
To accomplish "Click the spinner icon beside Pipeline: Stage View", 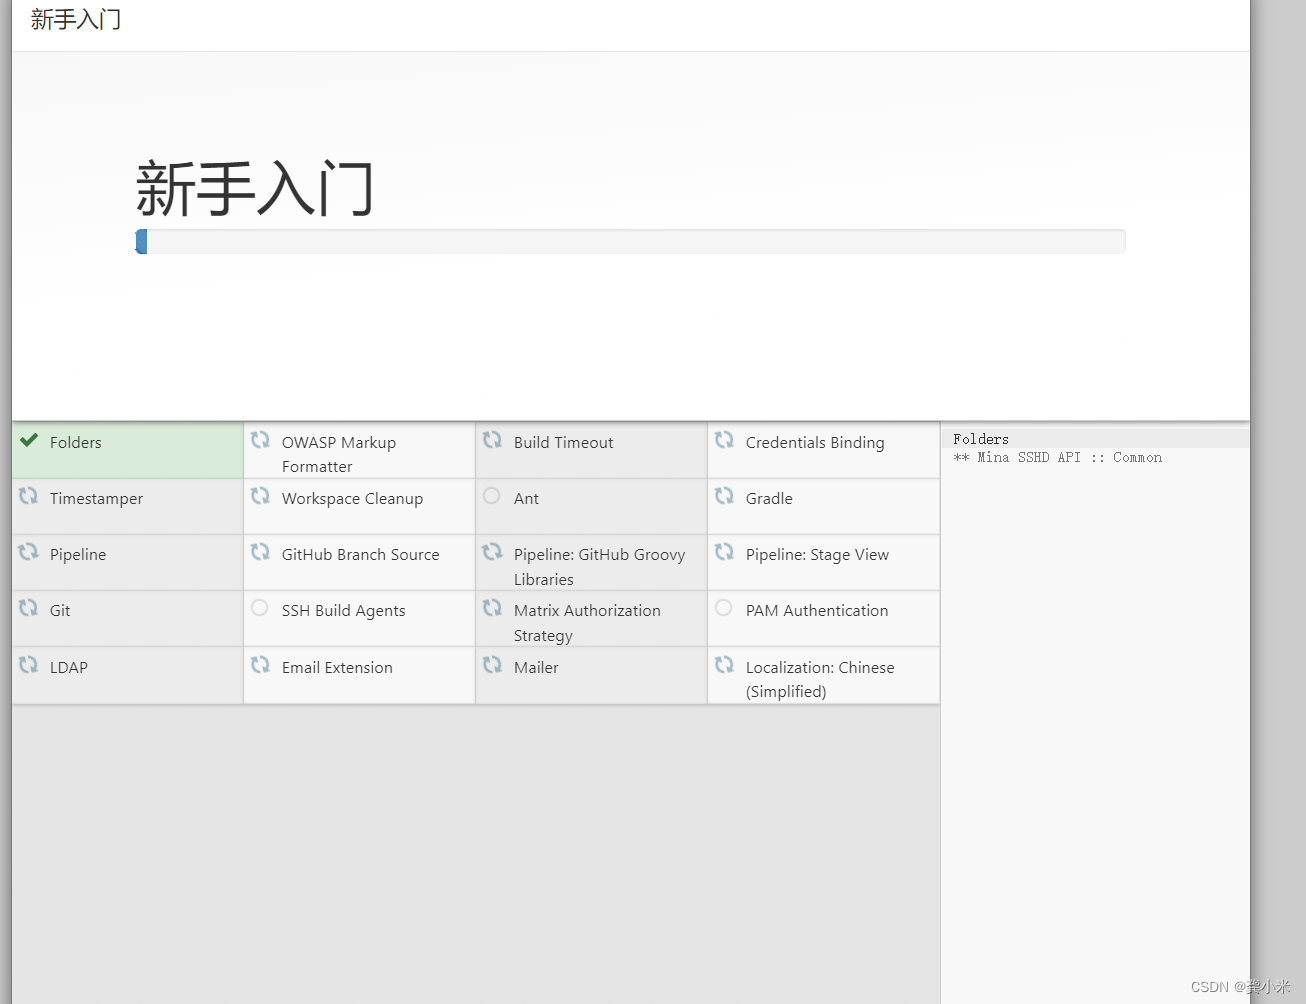I will 724,552.
